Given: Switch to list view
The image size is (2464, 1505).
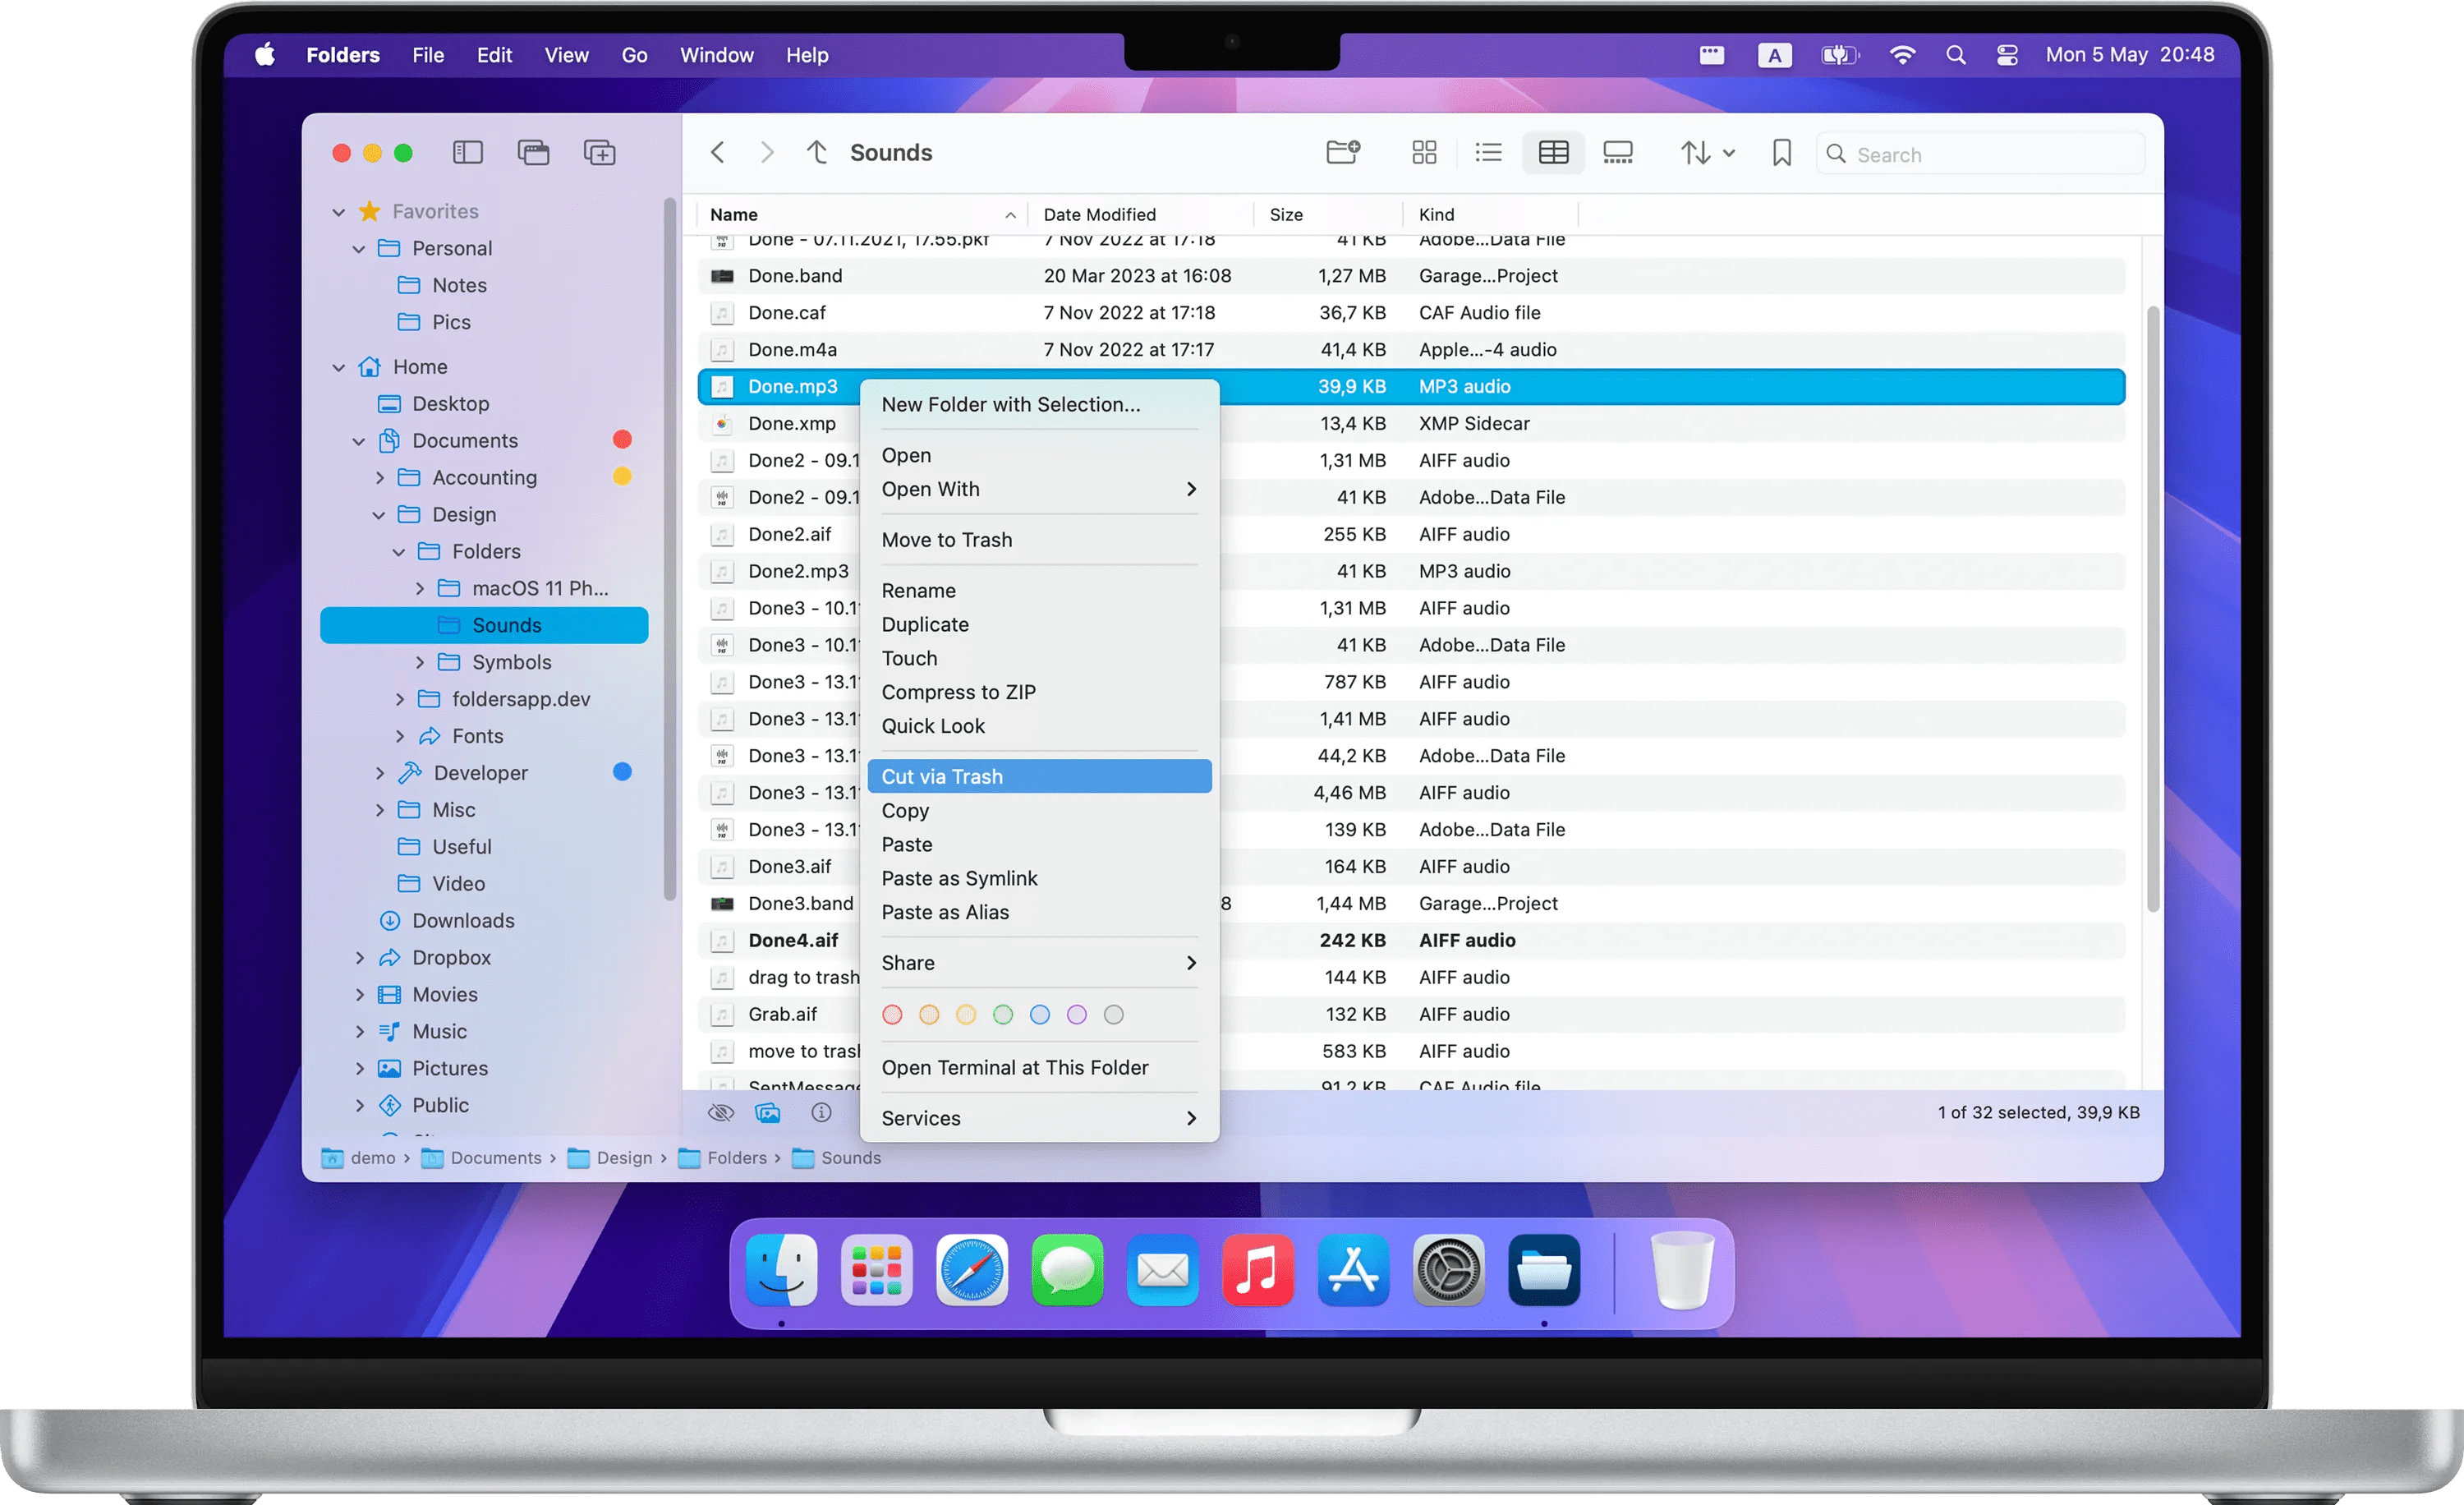Looking at the screenshot, I should 1488,152.
